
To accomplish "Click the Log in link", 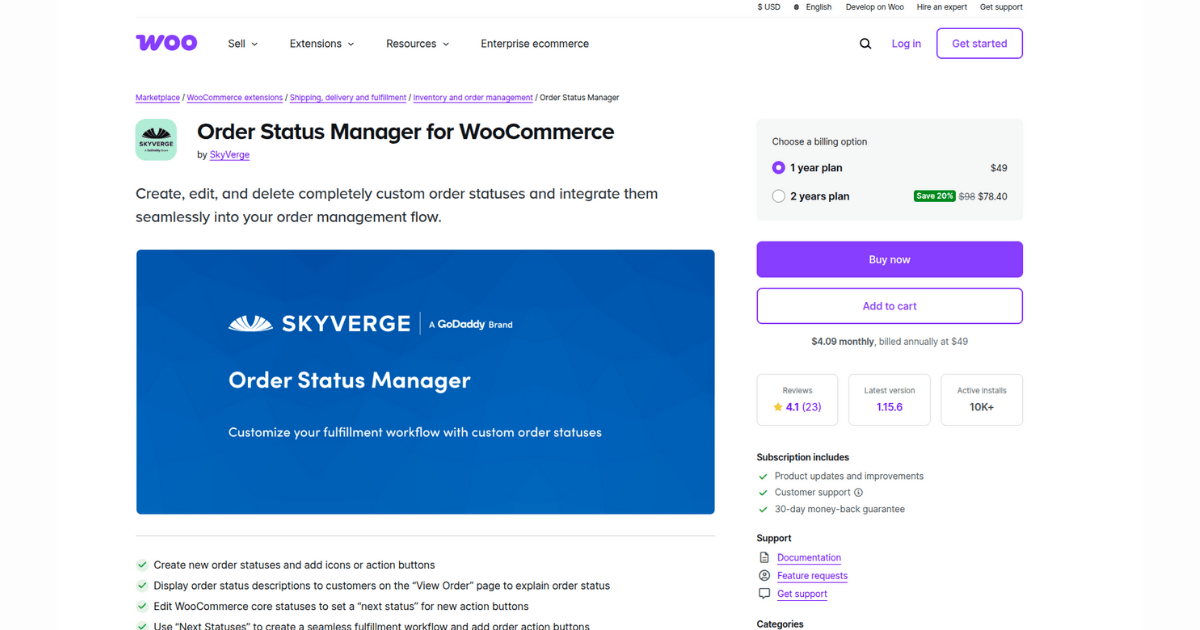I will (906, 44).
